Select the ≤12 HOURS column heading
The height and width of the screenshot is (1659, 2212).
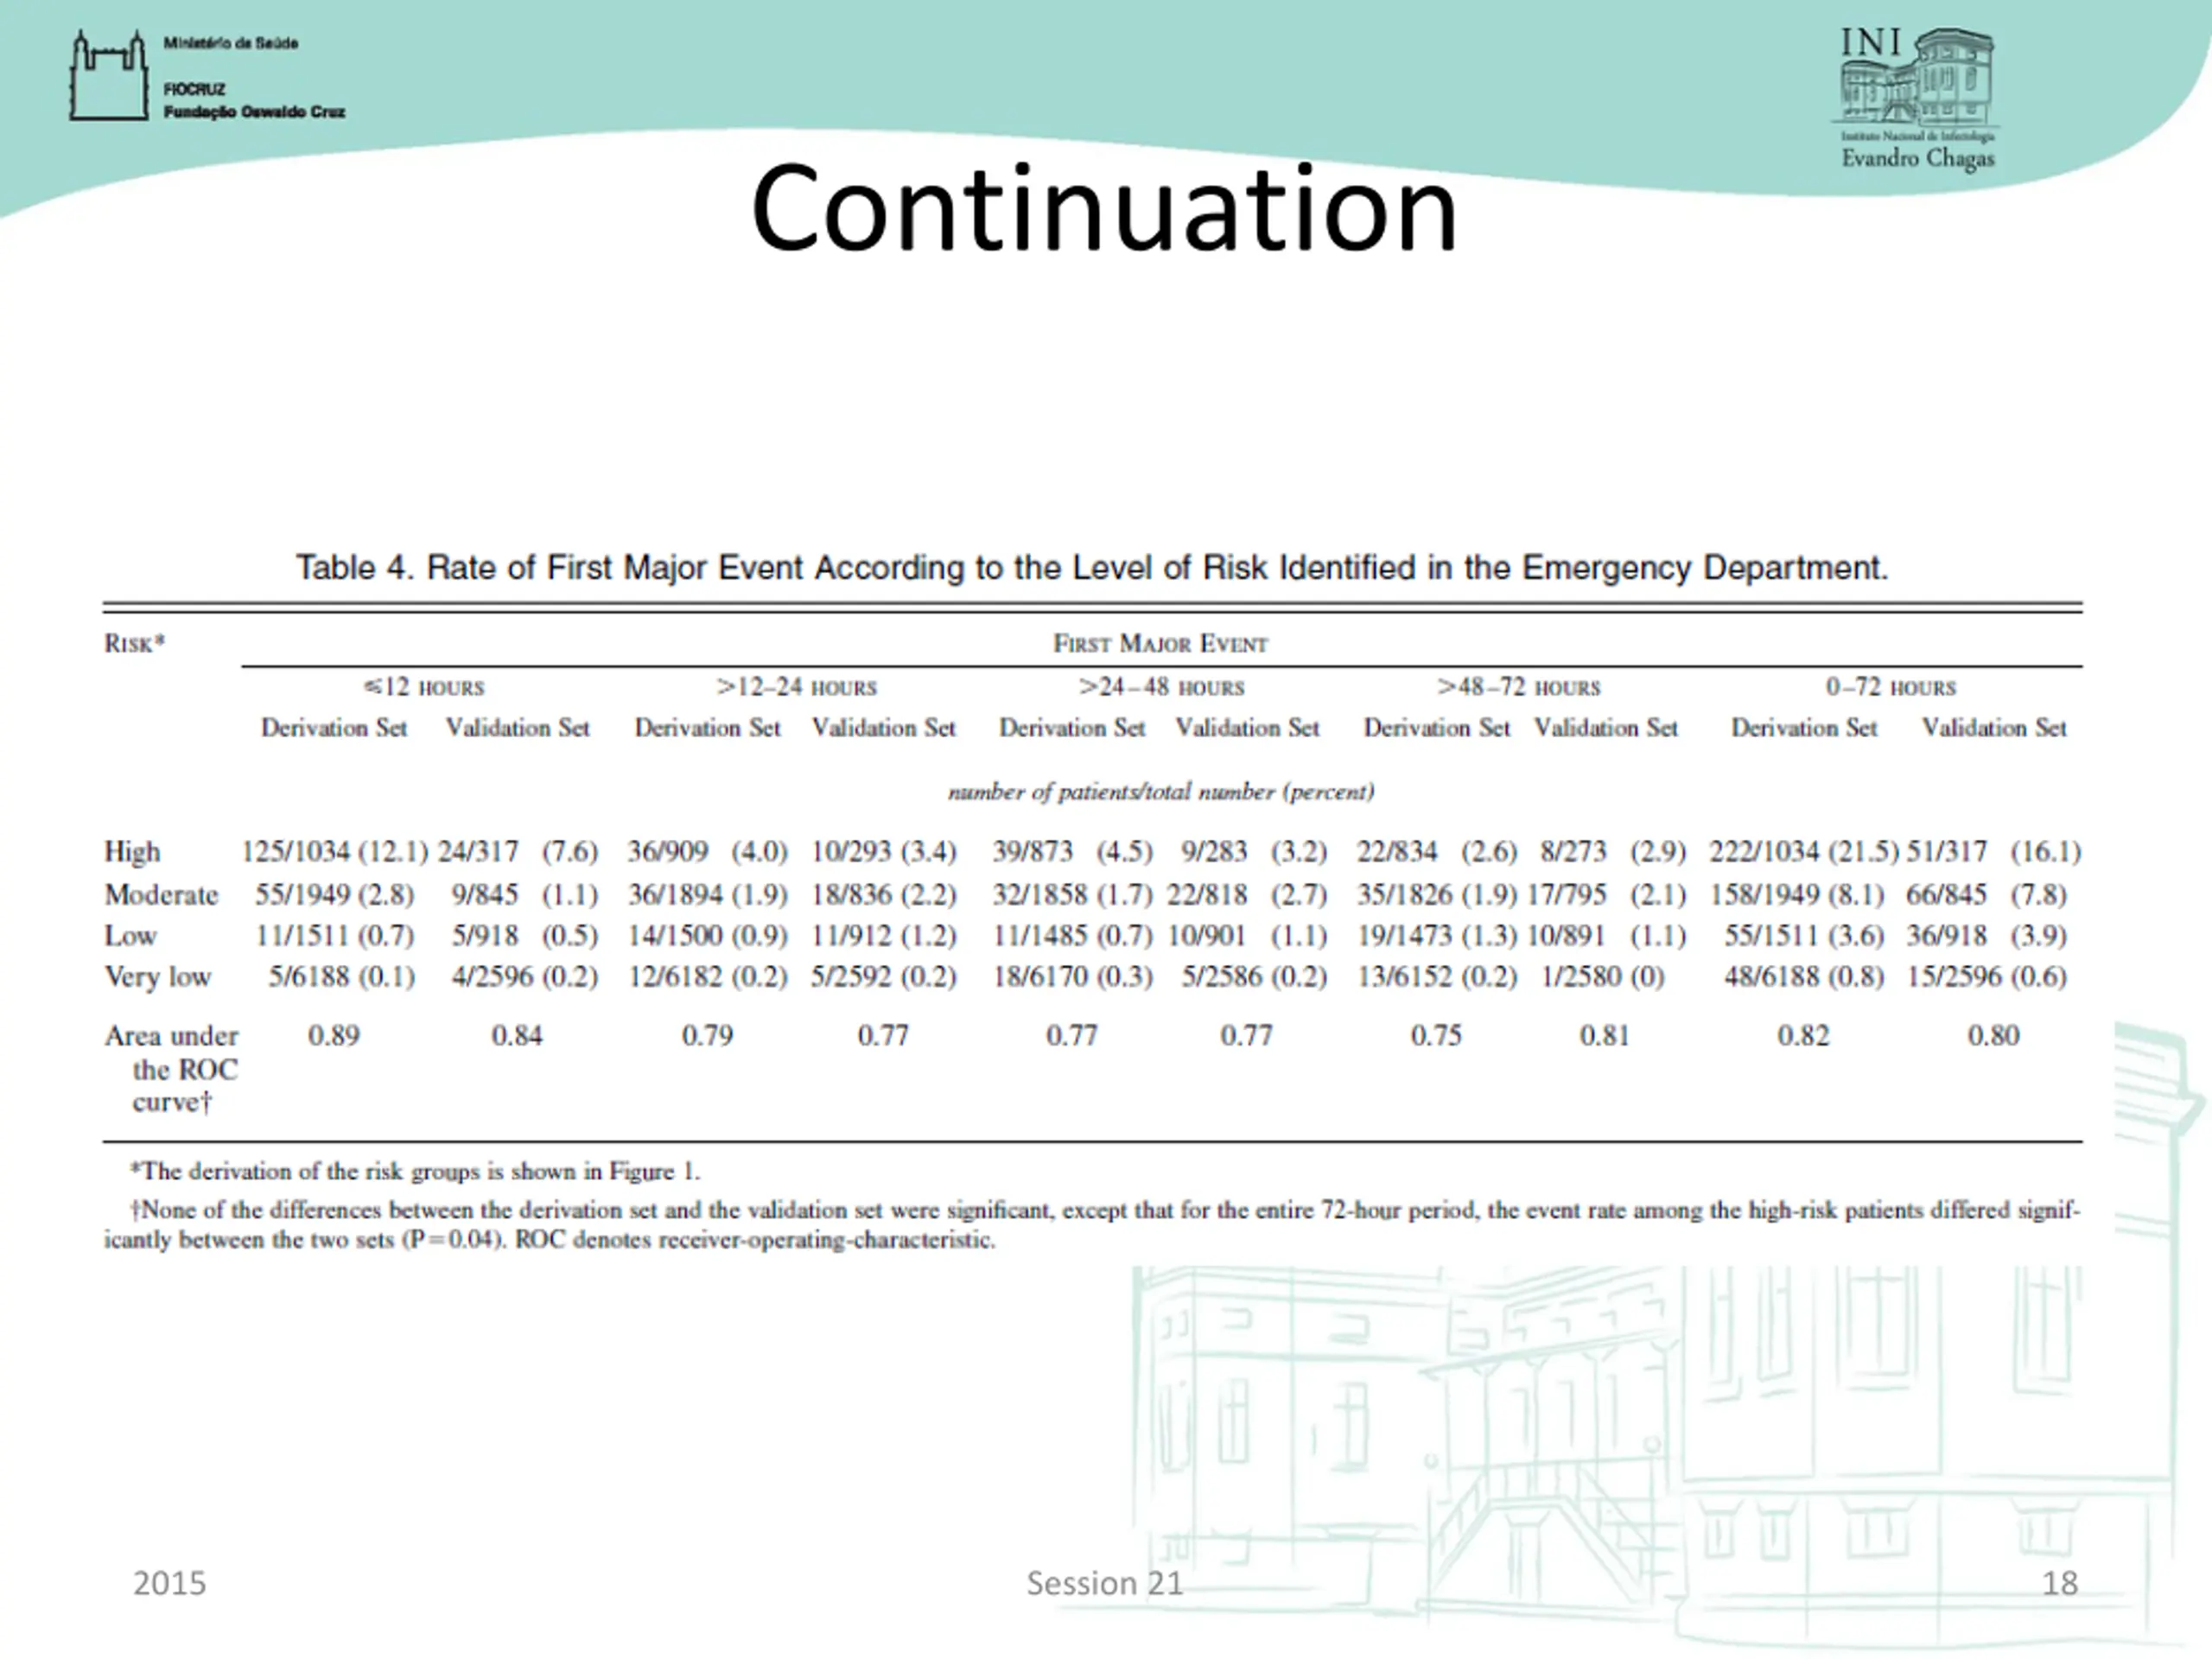tap(424, 687)
